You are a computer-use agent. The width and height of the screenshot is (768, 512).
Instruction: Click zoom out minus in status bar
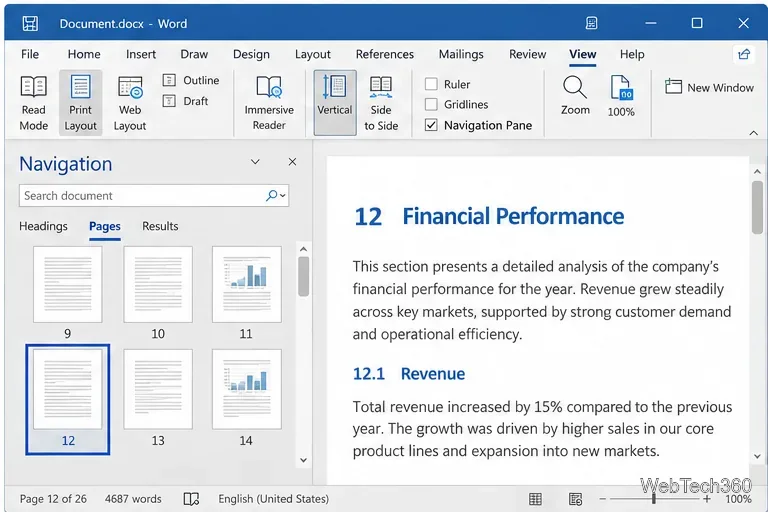pyautogui.click(x=602, y=499)
